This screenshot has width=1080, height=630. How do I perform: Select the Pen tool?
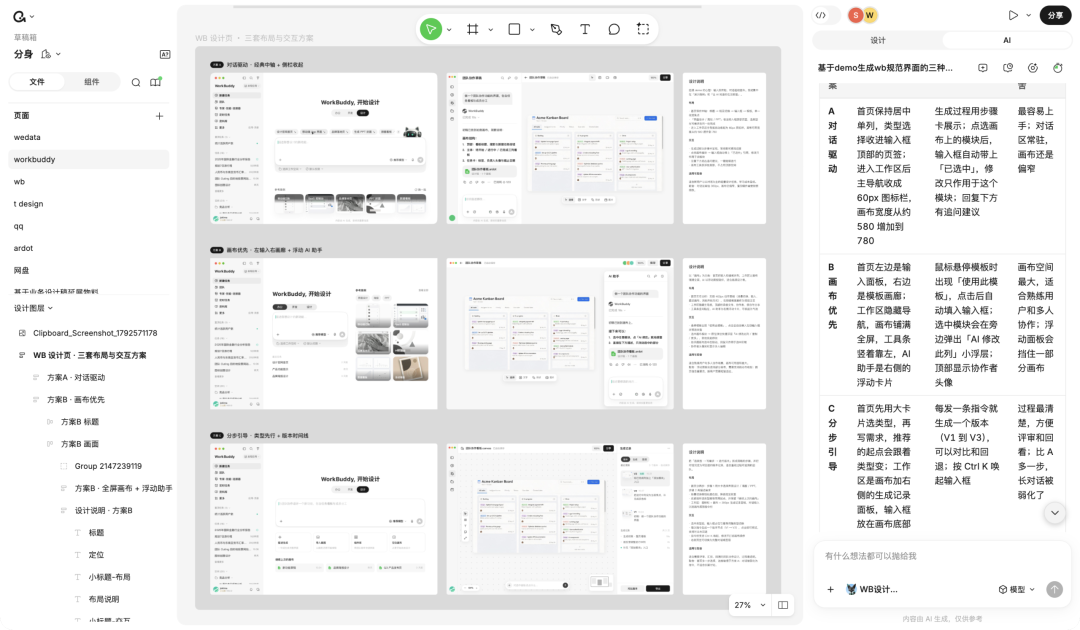556,29
